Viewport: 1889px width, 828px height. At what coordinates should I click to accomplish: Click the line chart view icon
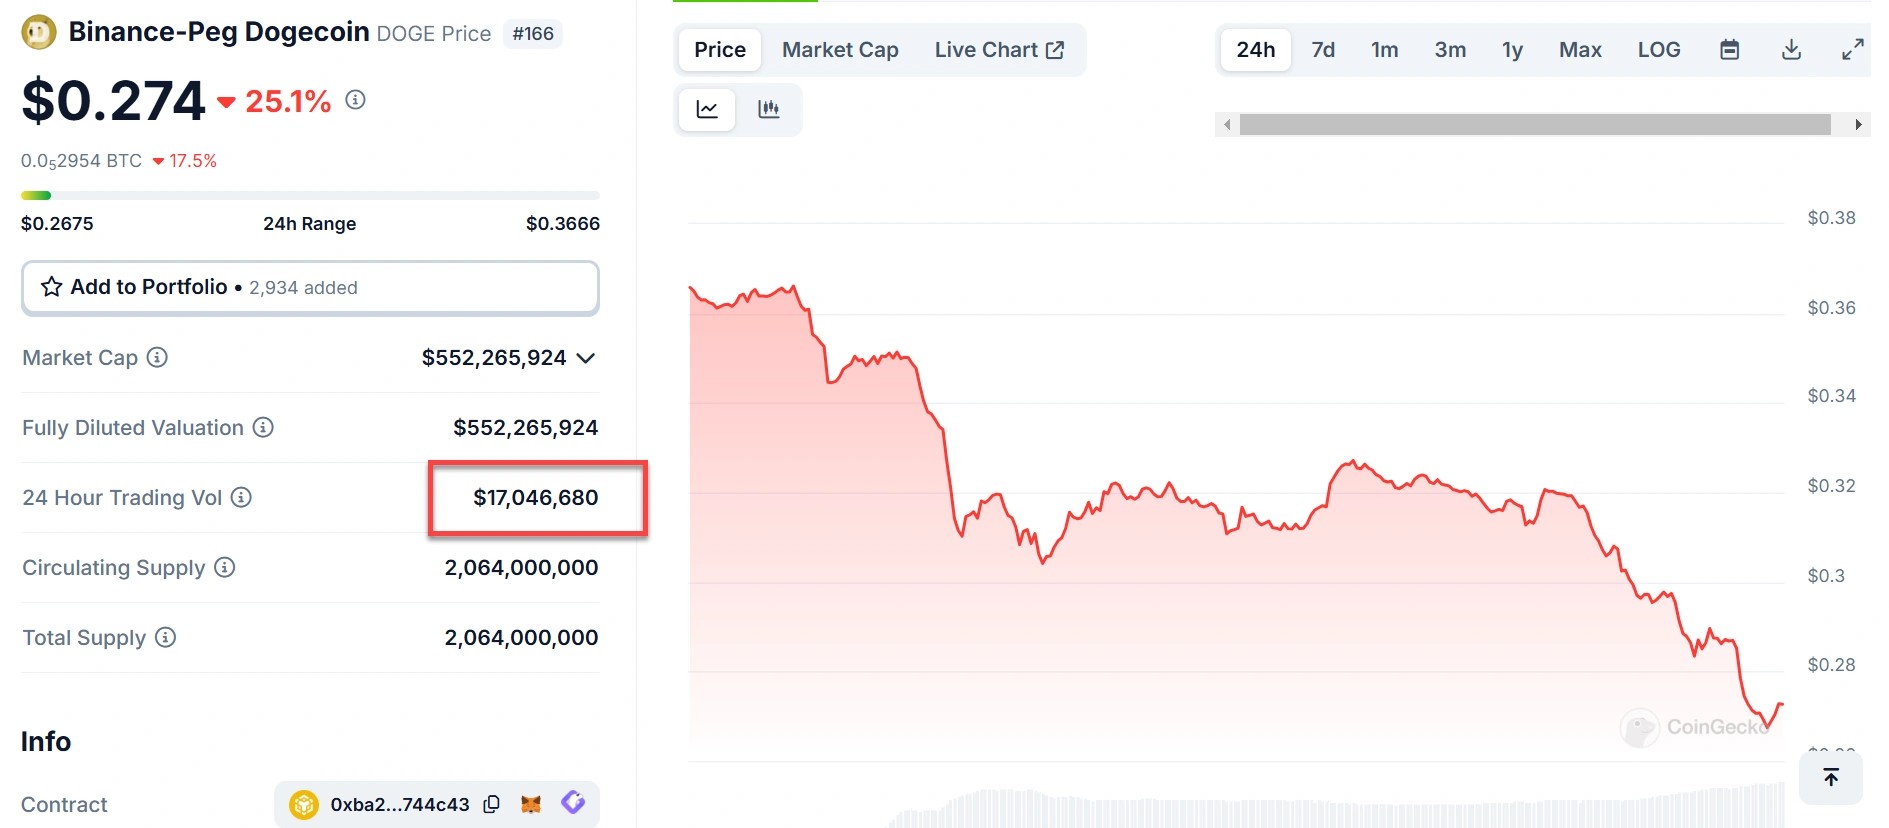point(707,109)
